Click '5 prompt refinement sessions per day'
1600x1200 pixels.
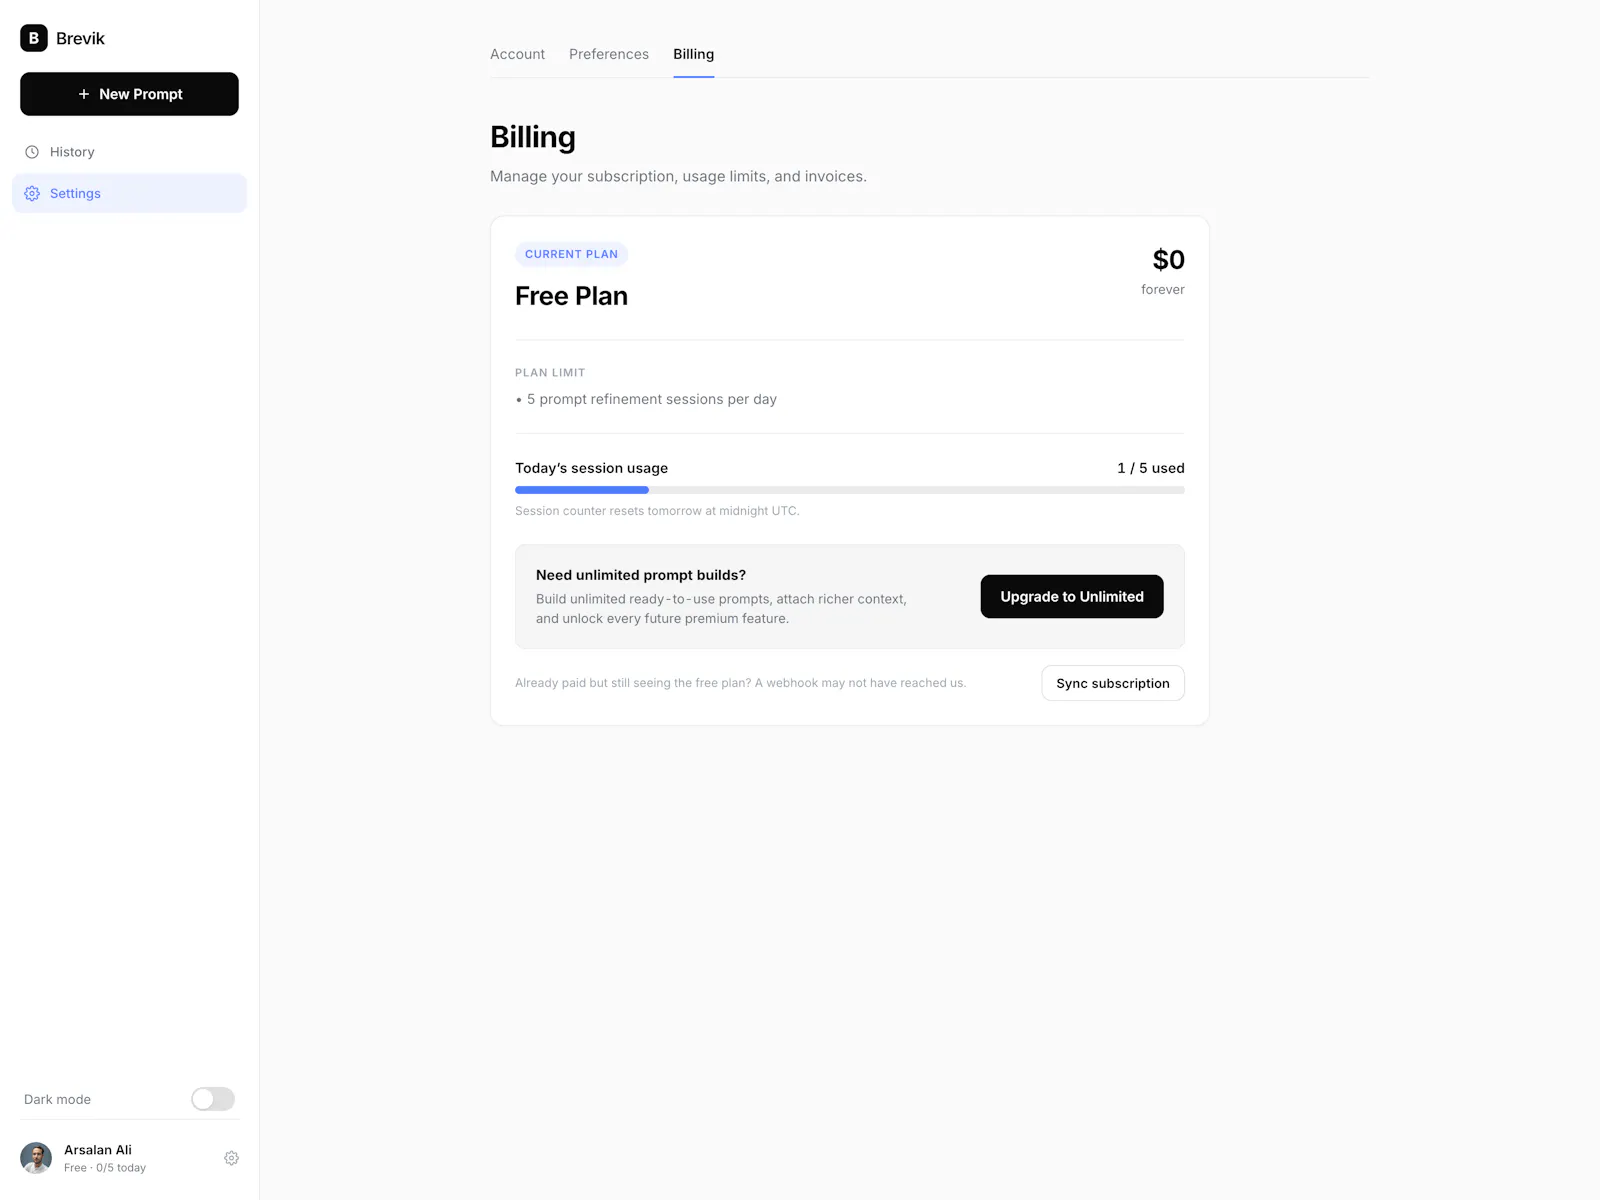point(652,399)
